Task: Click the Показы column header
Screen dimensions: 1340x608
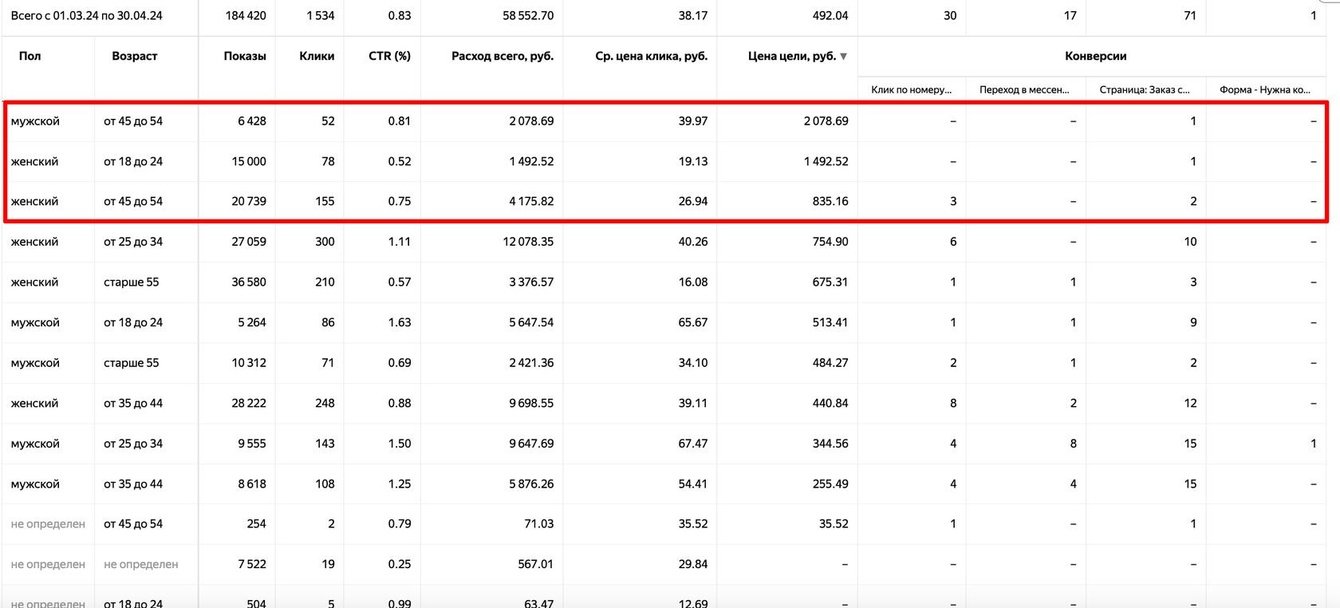Action: click(x=245, y=57)
